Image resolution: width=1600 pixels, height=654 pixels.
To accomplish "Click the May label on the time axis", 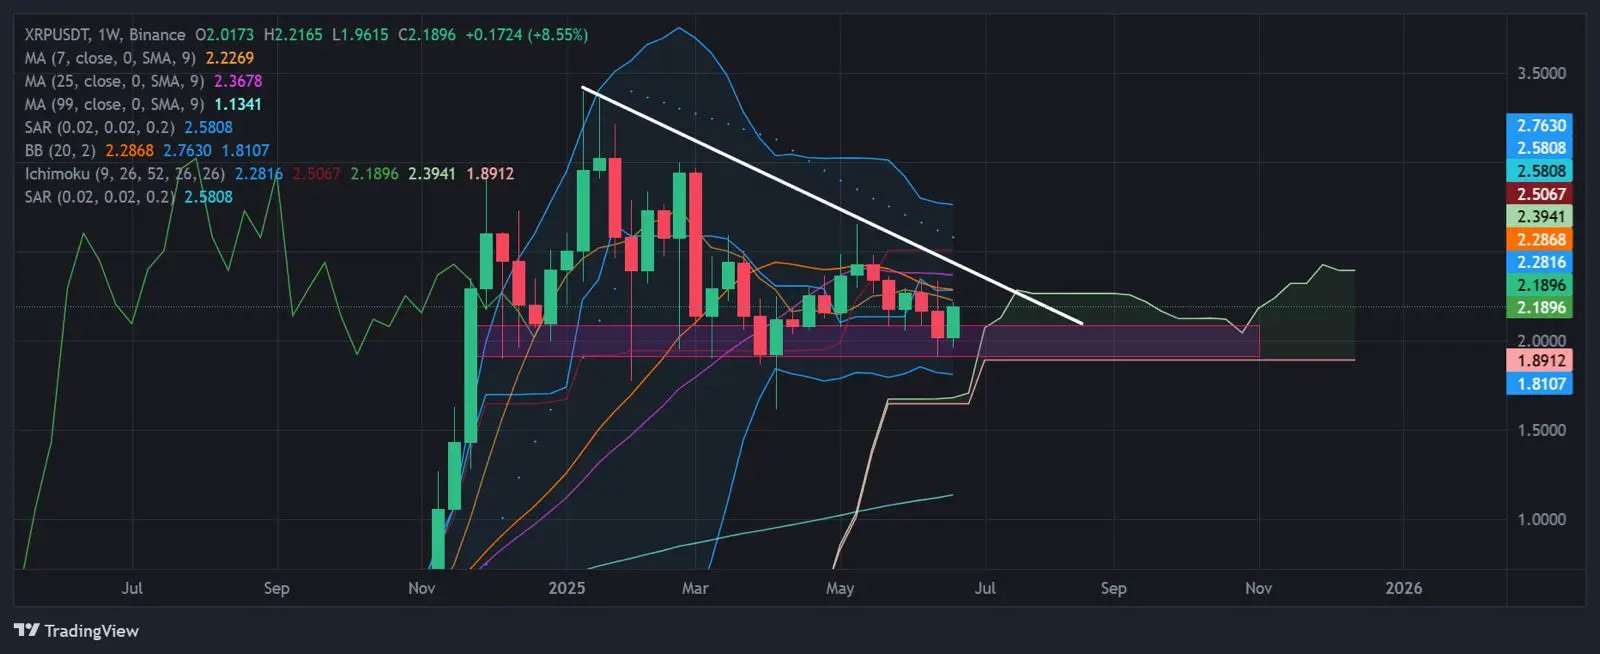I will coord(840,588).
